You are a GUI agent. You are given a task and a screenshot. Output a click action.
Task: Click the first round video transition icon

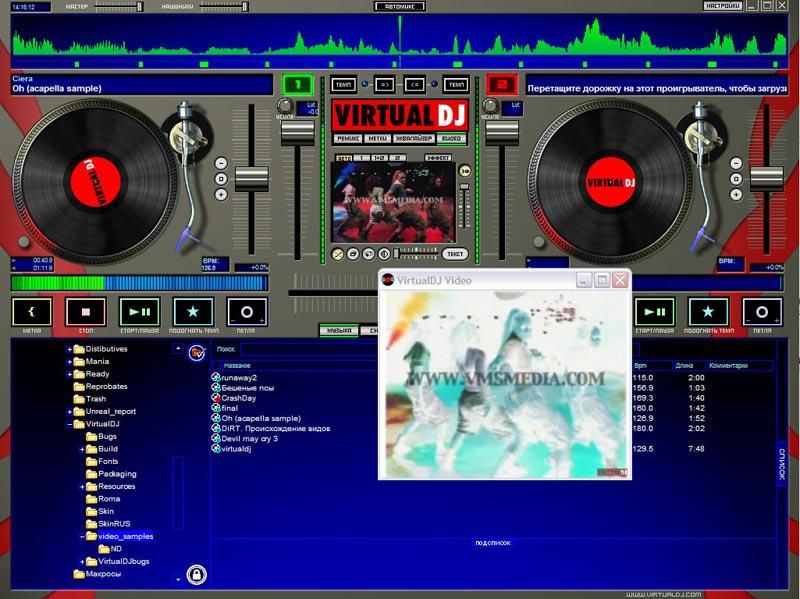click(338, 254)
